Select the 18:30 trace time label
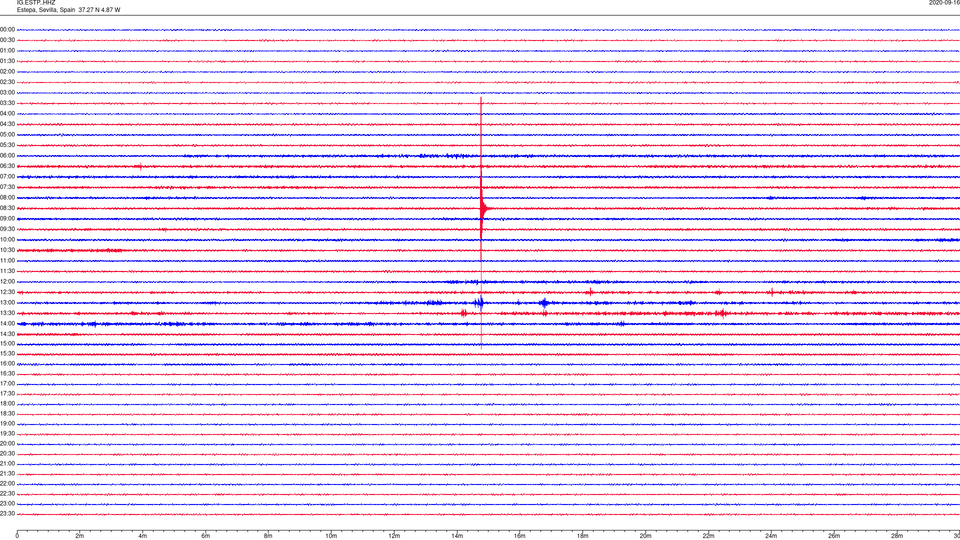The height and width of the screenshot is (540, 960). point(7,414)
